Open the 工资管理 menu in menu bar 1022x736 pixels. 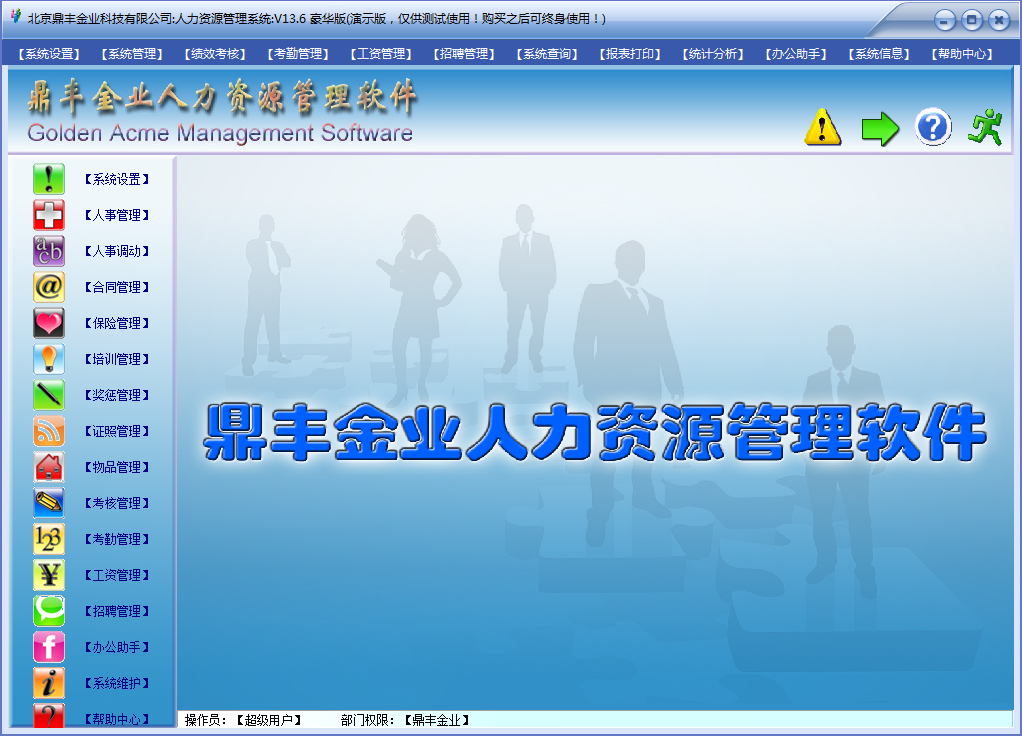[x=381, y=54]
